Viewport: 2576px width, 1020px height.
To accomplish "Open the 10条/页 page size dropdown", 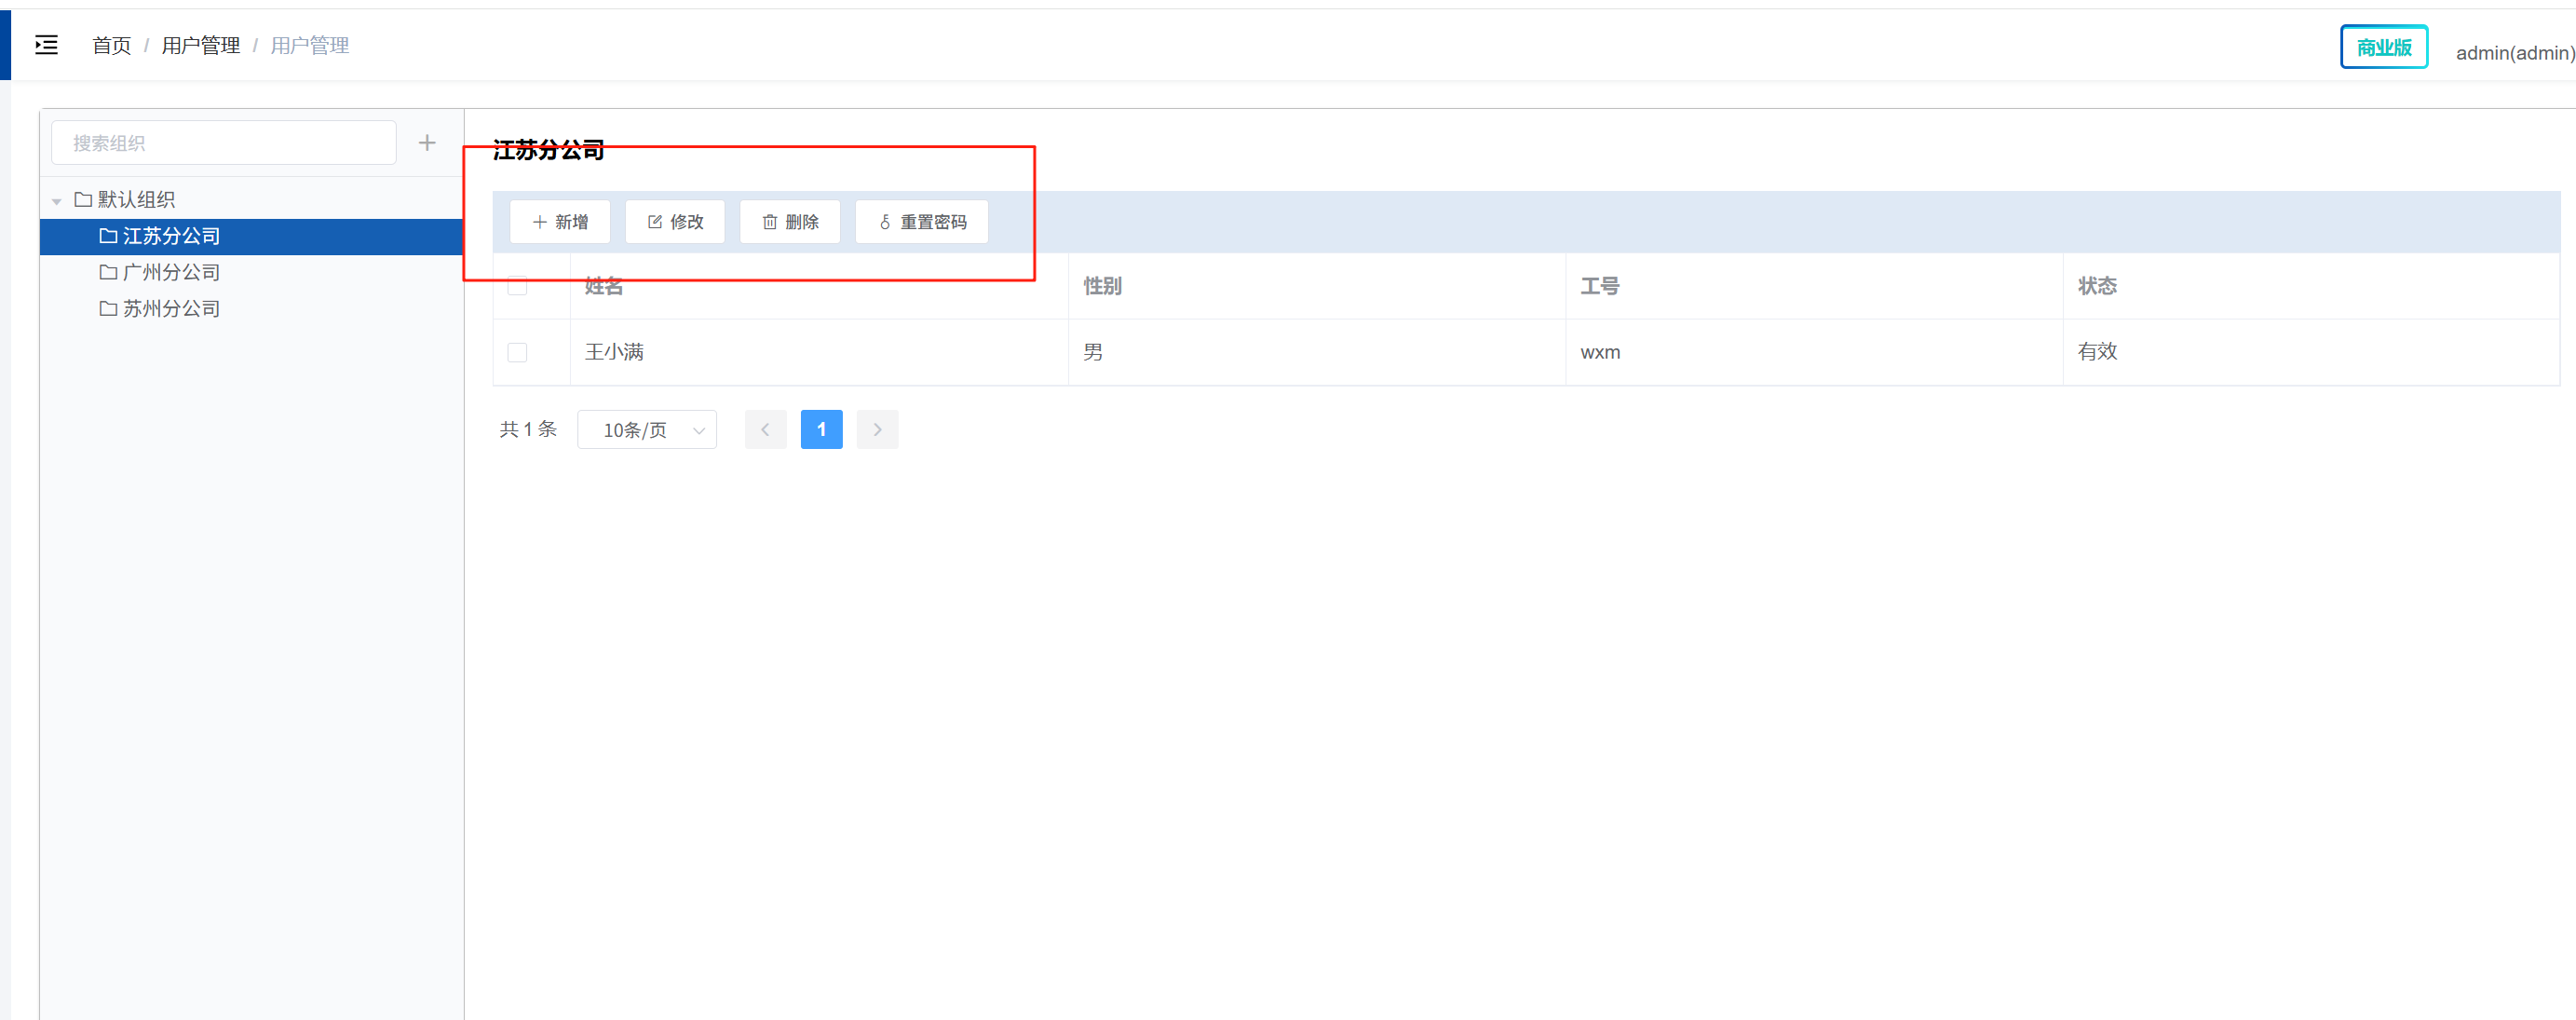I will 647,430.
